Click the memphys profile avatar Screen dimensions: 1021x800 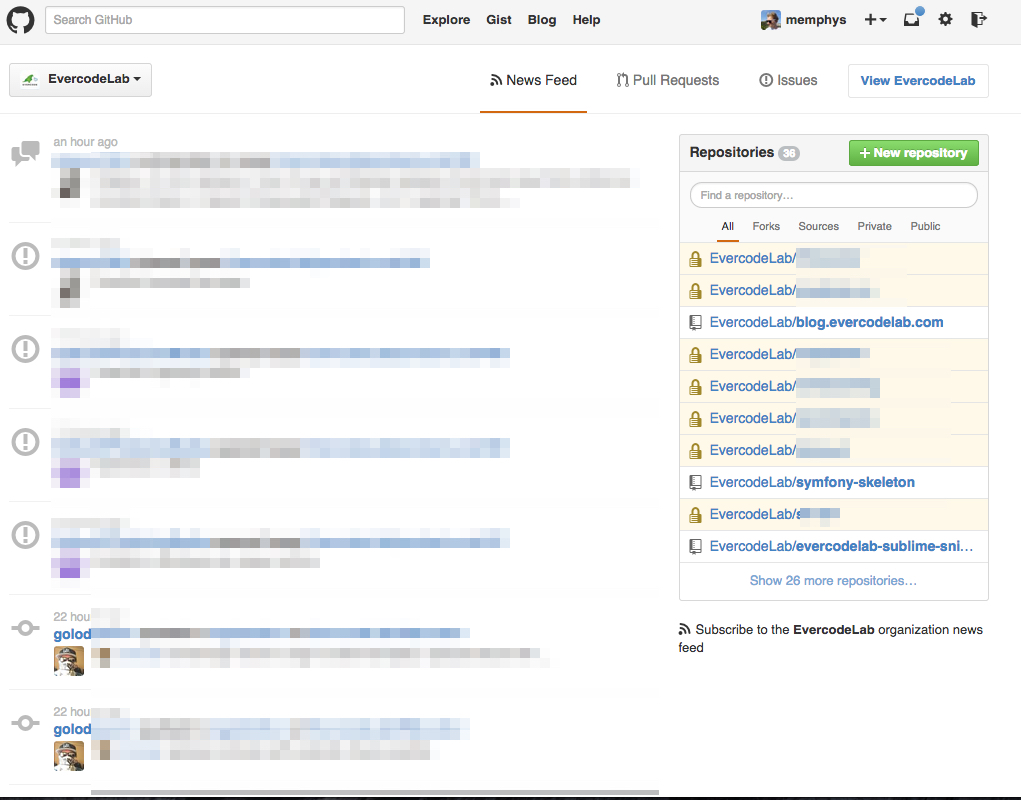pos(770,20)
